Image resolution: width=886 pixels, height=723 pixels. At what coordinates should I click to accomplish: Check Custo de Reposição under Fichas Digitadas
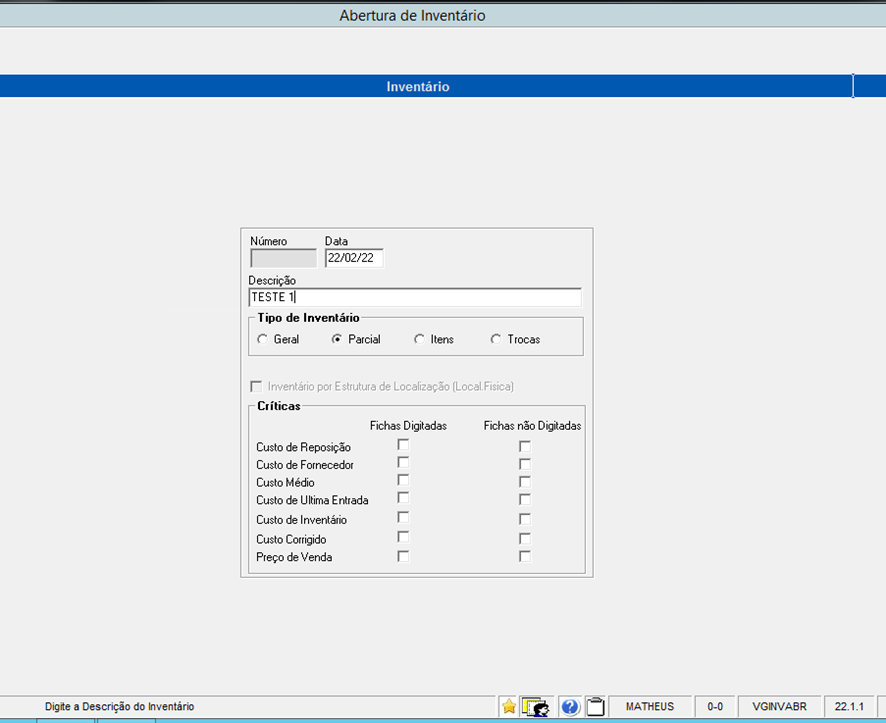point(403,445)
